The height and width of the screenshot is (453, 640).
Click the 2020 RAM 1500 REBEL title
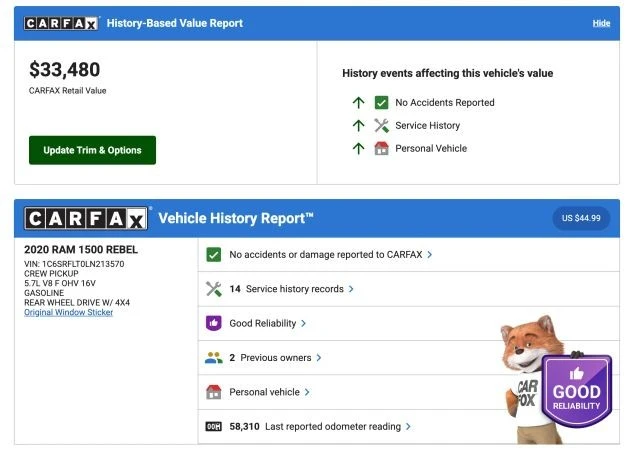(81, 250)
